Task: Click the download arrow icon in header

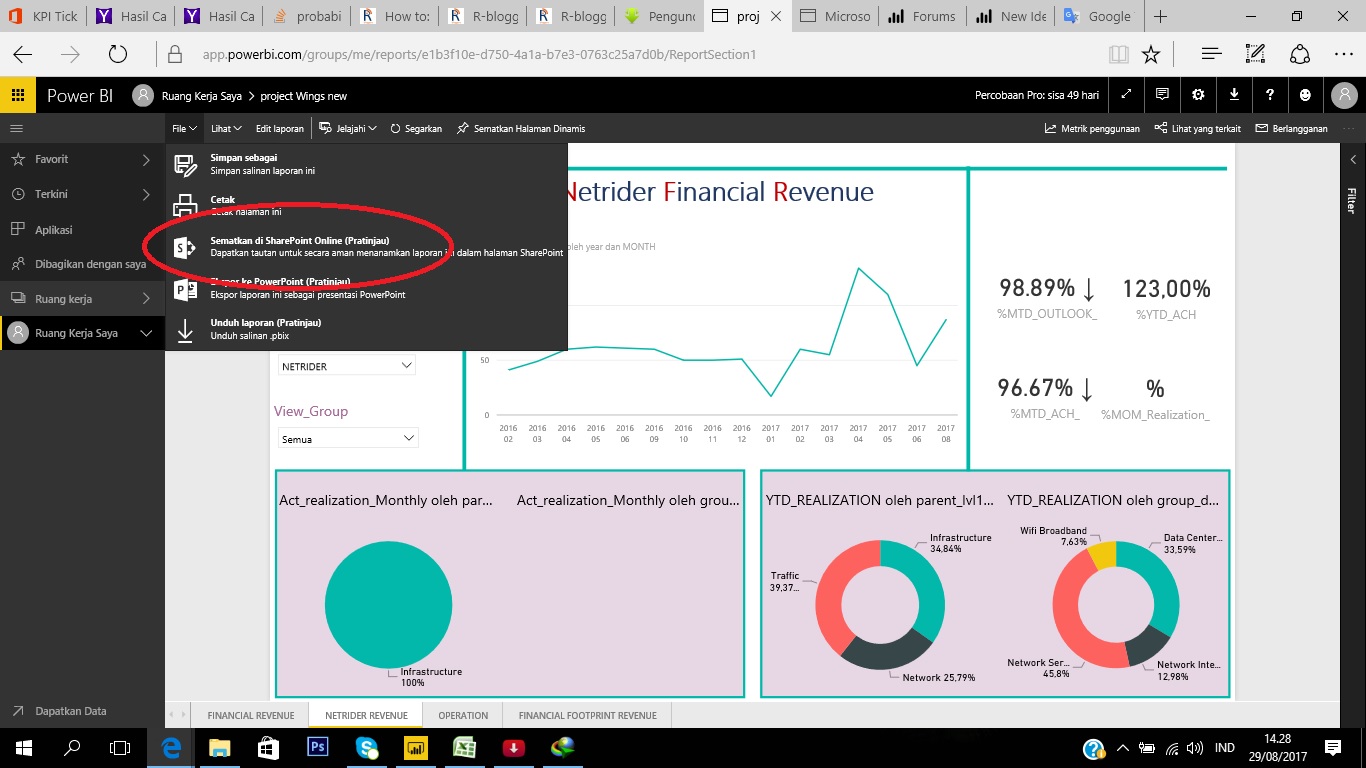Action: pyautogui.click(x=1234, y=95)
